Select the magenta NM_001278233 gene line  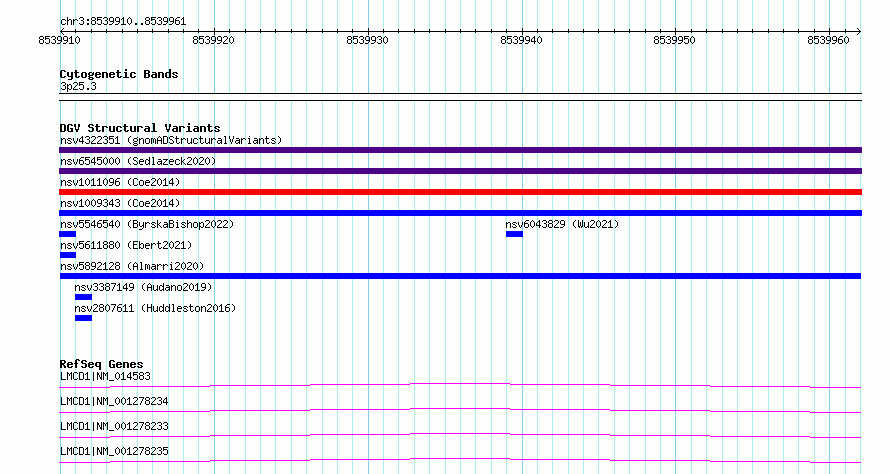coord(460,435)
